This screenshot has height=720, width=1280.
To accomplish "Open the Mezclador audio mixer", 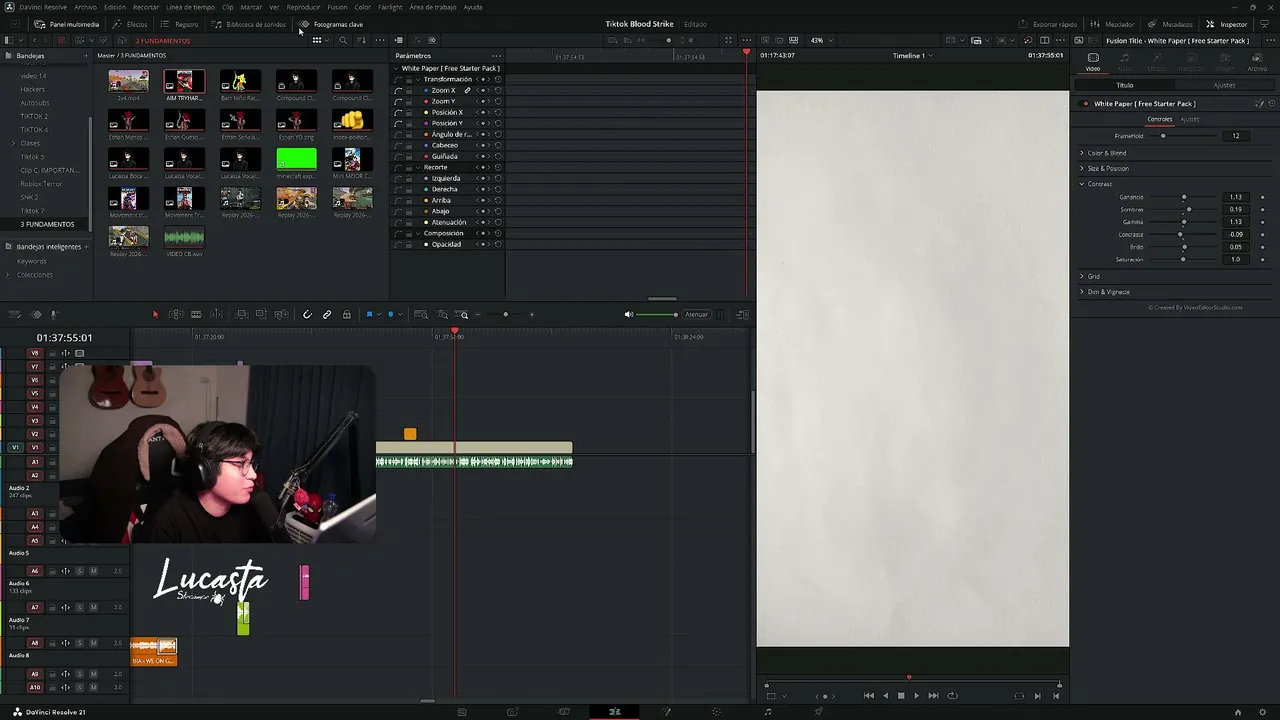I will (x=1113, y=24).
